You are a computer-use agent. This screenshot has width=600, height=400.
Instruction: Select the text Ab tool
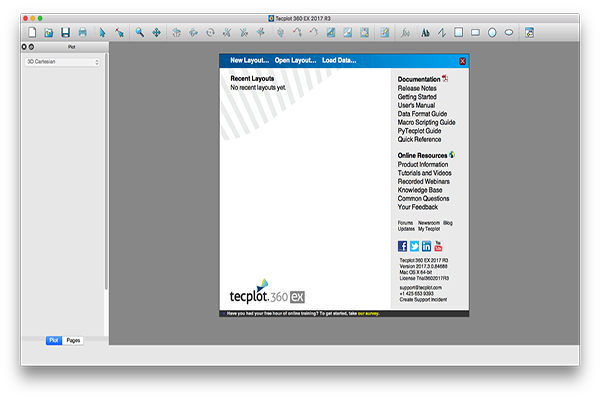click(425, 33)
